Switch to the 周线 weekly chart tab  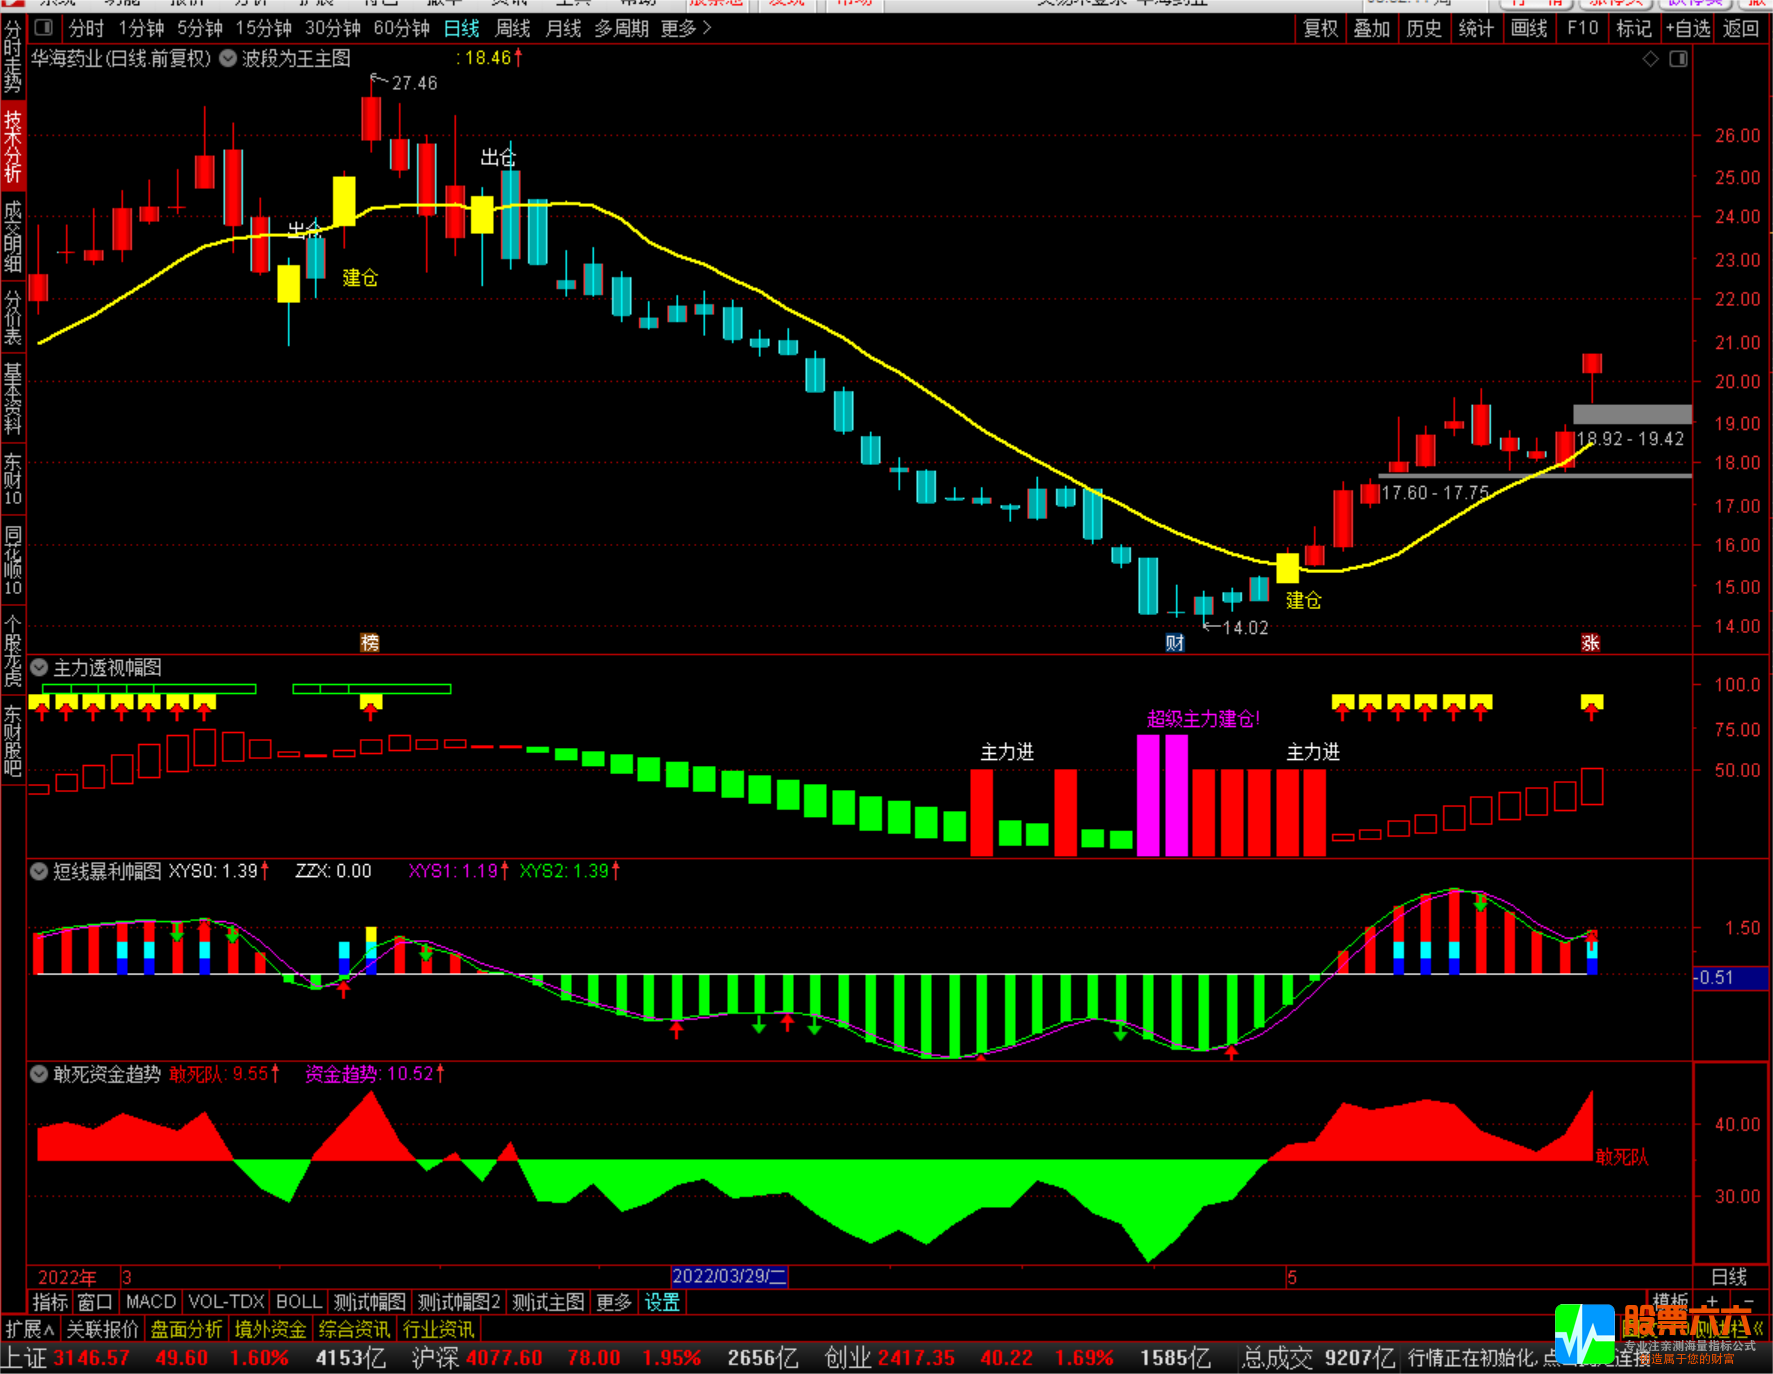(x=513, y=28)
